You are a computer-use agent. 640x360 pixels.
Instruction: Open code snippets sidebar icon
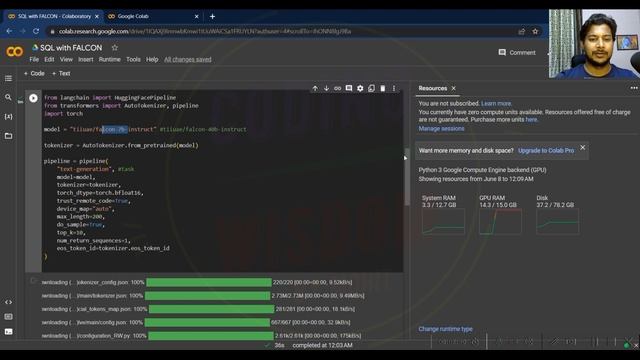pyautogui.click(x=8, y=302)
